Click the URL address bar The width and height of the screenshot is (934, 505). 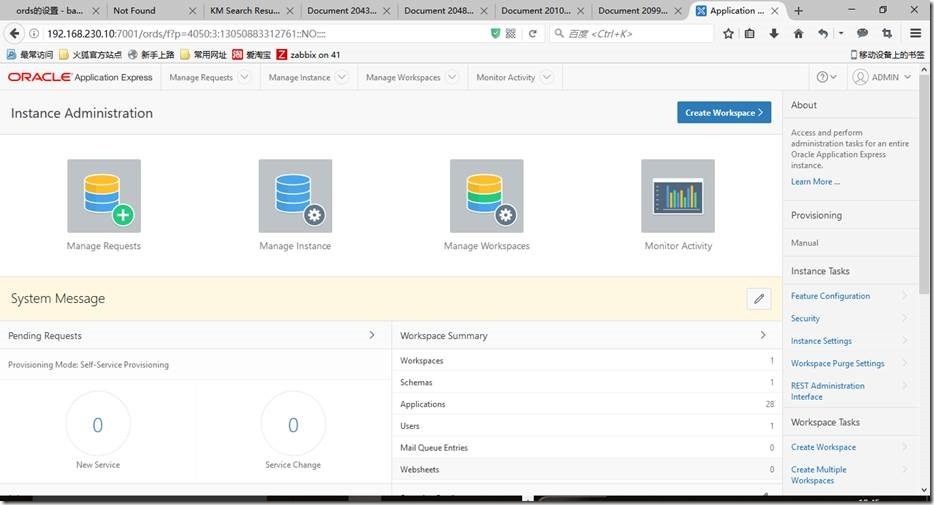click(262, 34)
